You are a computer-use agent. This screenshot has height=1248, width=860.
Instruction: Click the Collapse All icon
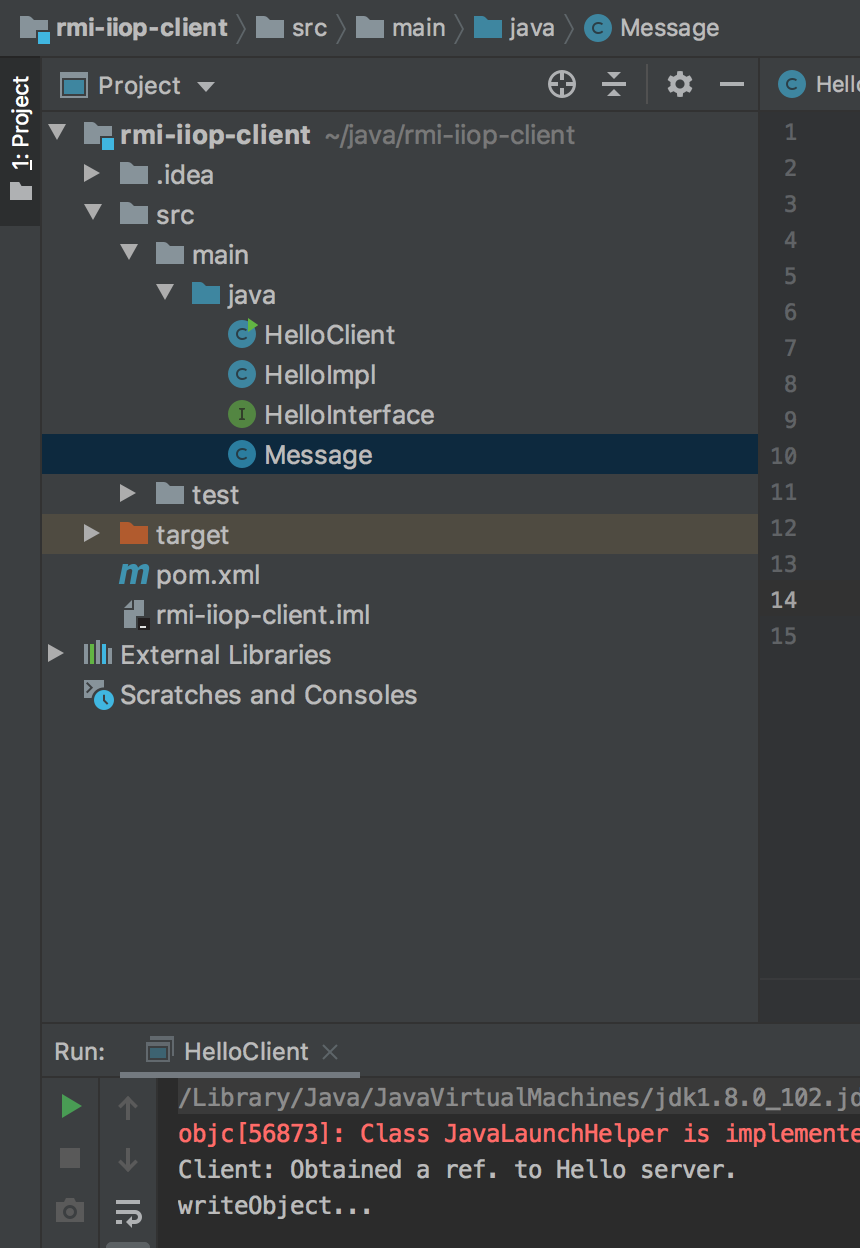coord(614,85)
